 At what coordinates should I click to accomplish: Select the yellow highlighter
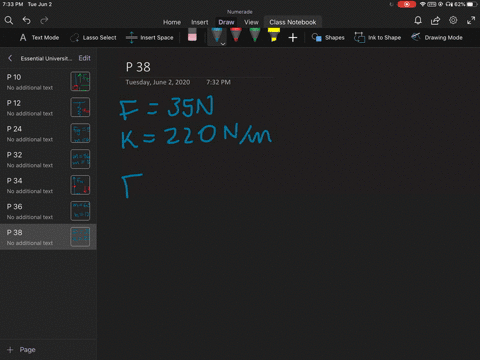tap(274, 35)
